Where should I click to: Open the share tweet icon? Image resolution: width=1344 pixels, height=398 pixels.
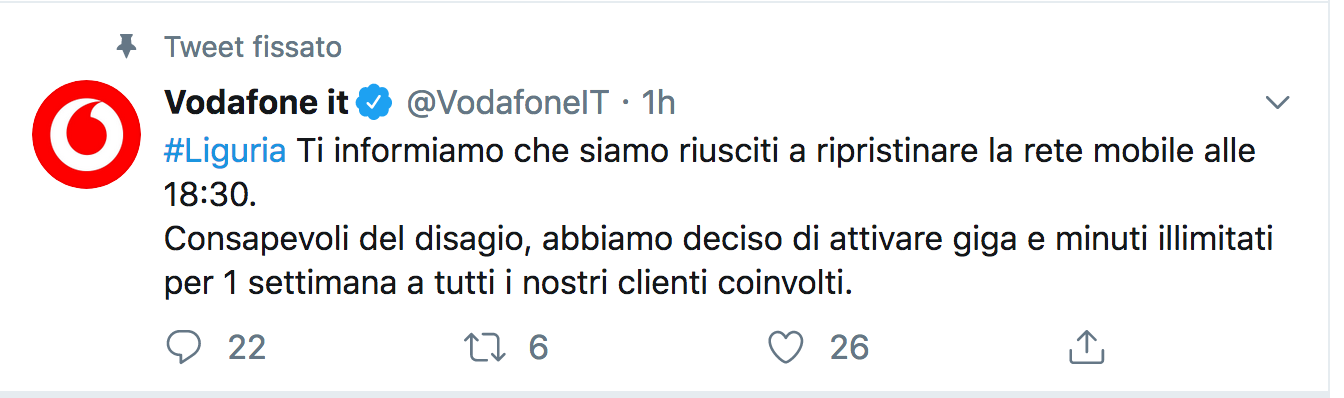pos(1086,347)
